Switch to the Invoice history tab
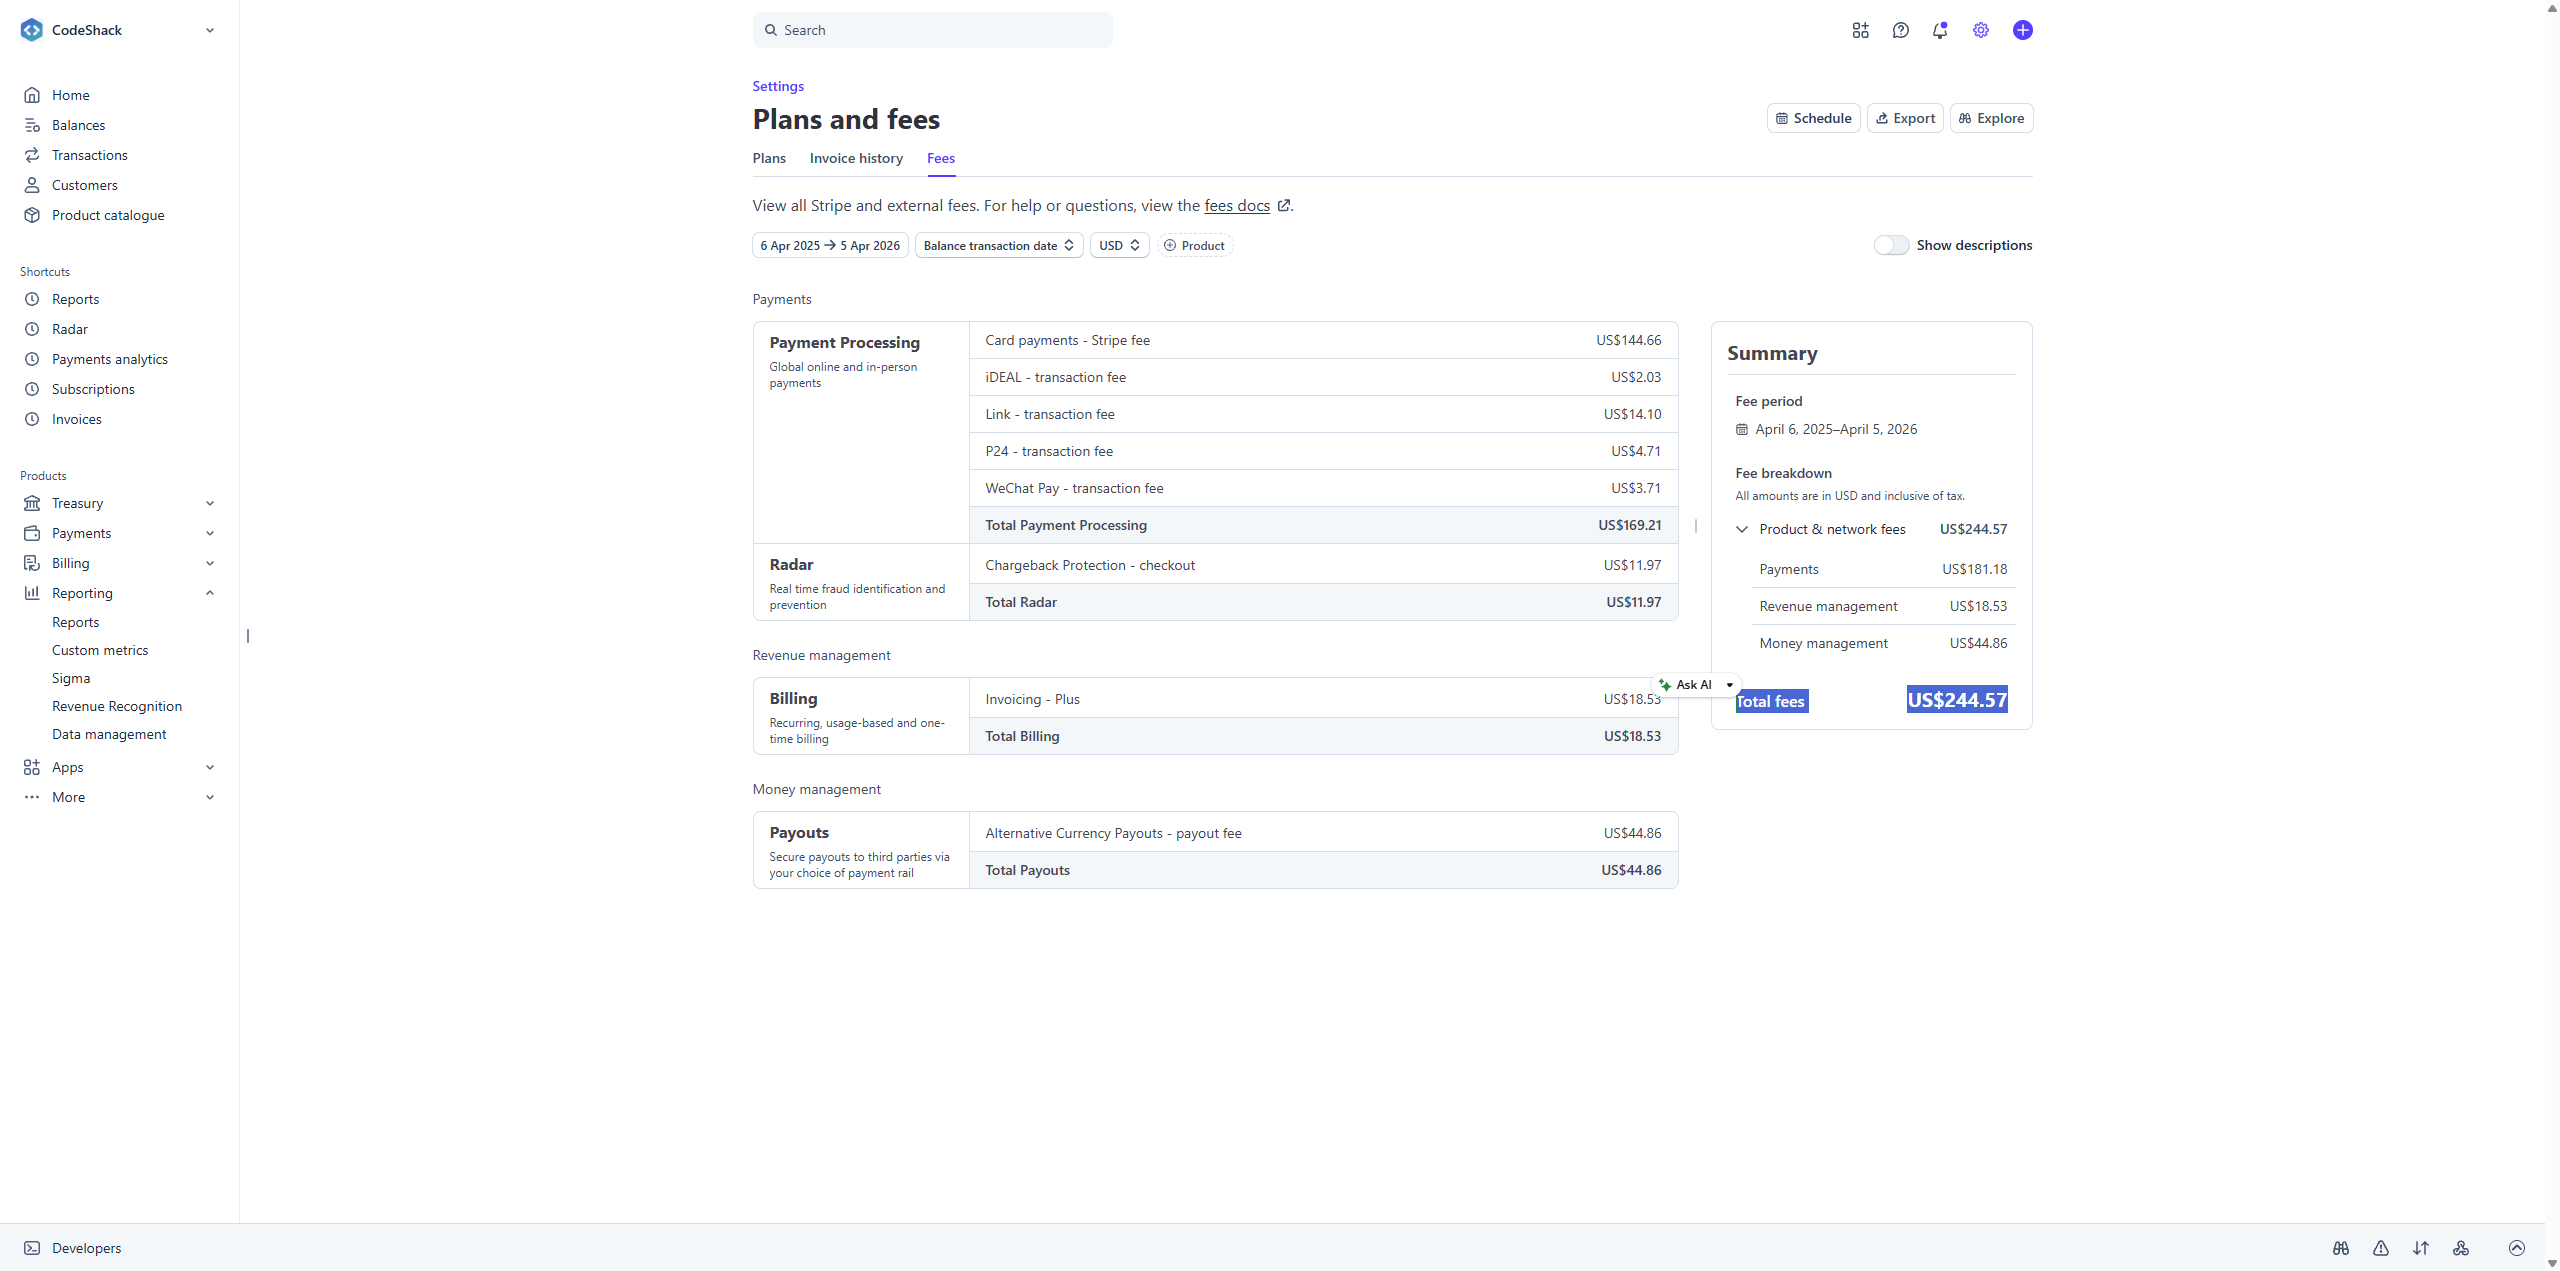Image resolution: width=2560 pixels, height=1271 pixels. pyautogui.click(x=856, y=158)
